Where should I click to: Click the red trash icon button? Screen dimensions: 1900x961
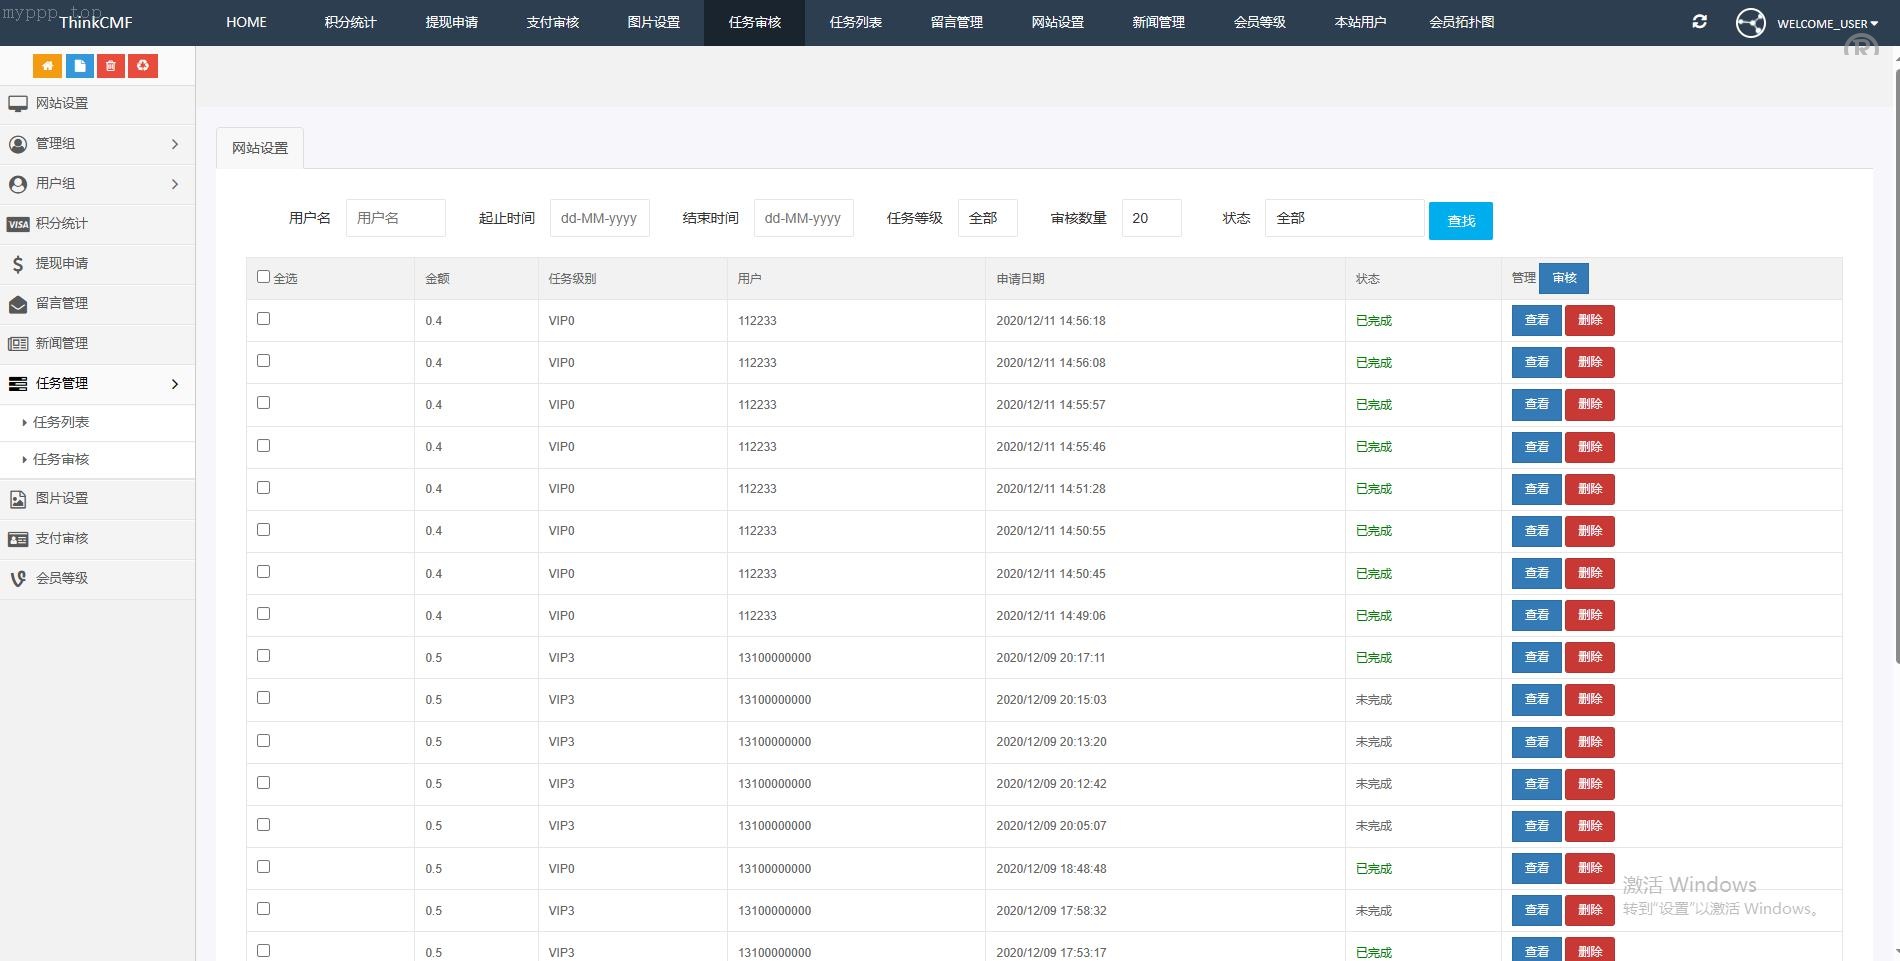click(x=111, y=66)
